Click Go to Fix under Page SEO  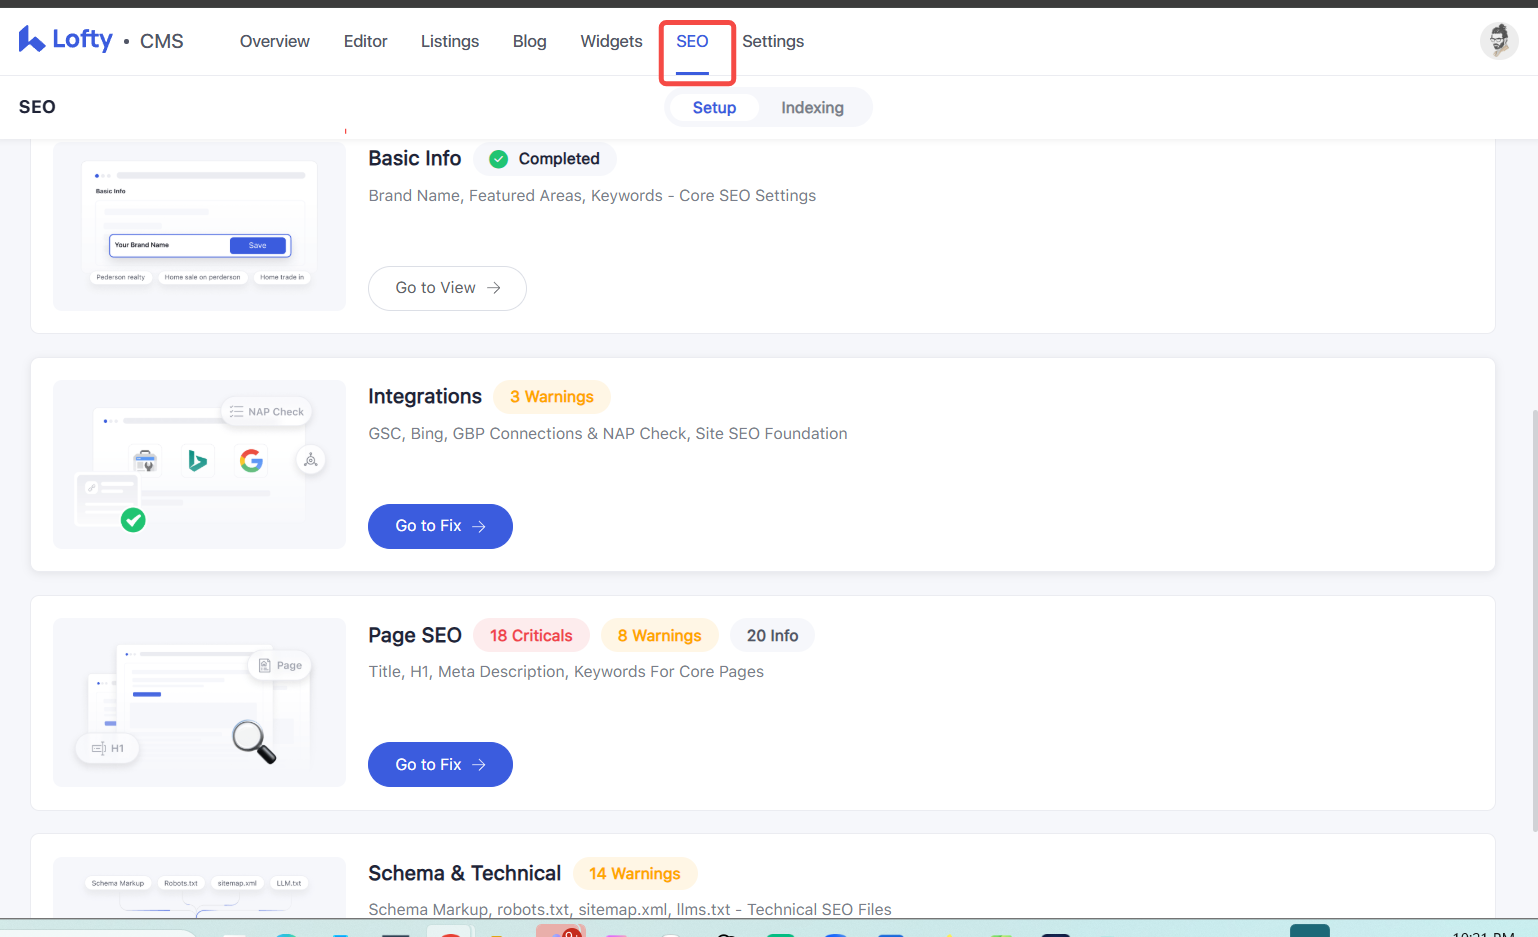[440, 764]
